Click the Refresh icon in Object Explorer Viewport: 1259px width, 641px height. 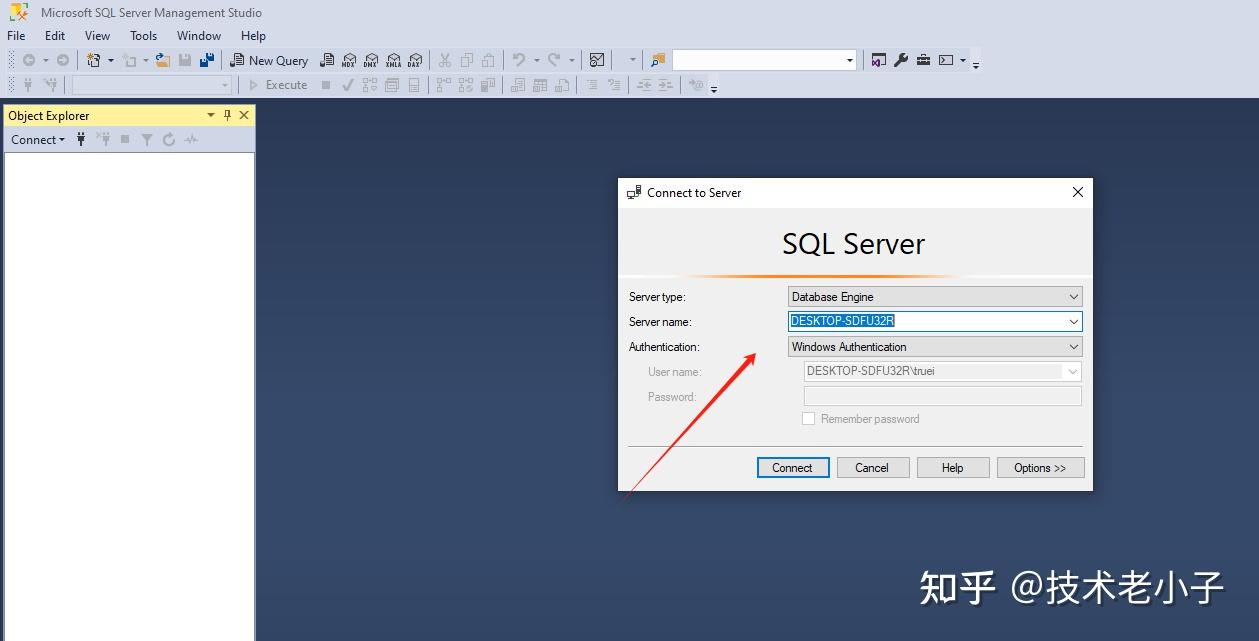point(167,139)
